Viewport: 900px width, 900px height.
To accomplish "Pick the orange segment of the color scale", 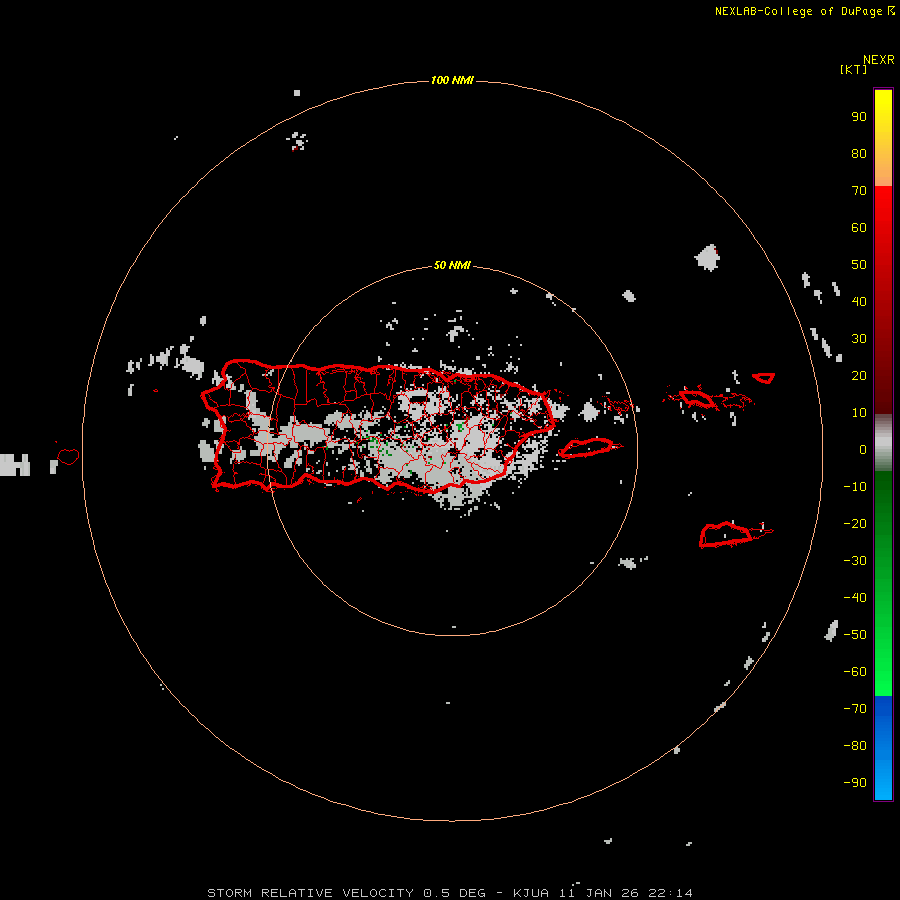I will pyautogui.click(x=883, y=169).
